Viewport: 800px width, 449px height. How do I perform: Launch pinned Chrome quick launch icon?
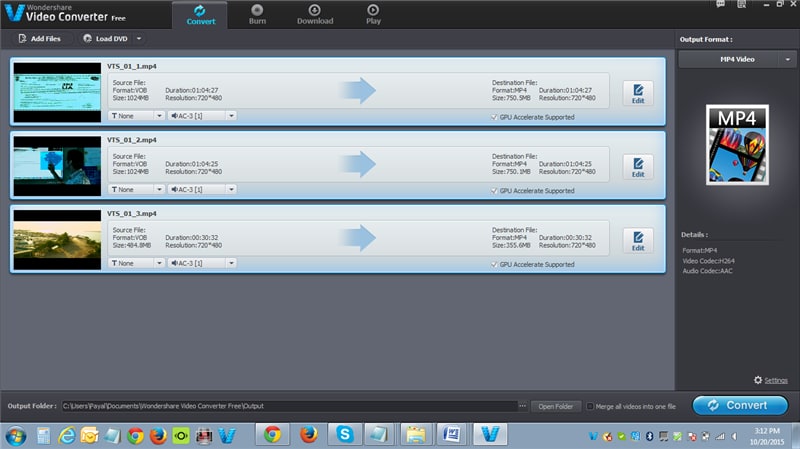pyautogui.click(x=135, y=436)
